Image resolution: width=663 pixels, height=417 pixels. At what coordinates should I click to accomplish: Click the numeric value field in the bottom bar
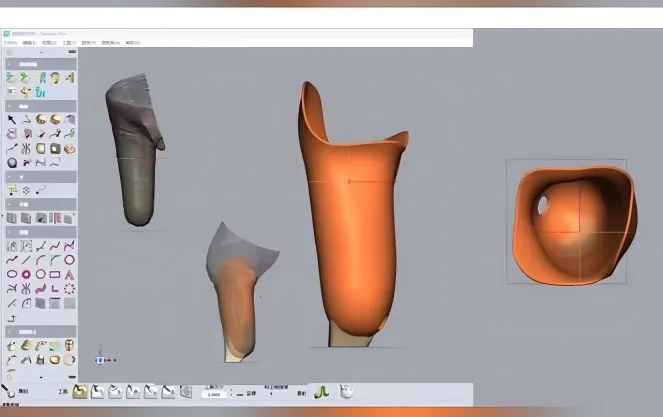tap(213, 395)
